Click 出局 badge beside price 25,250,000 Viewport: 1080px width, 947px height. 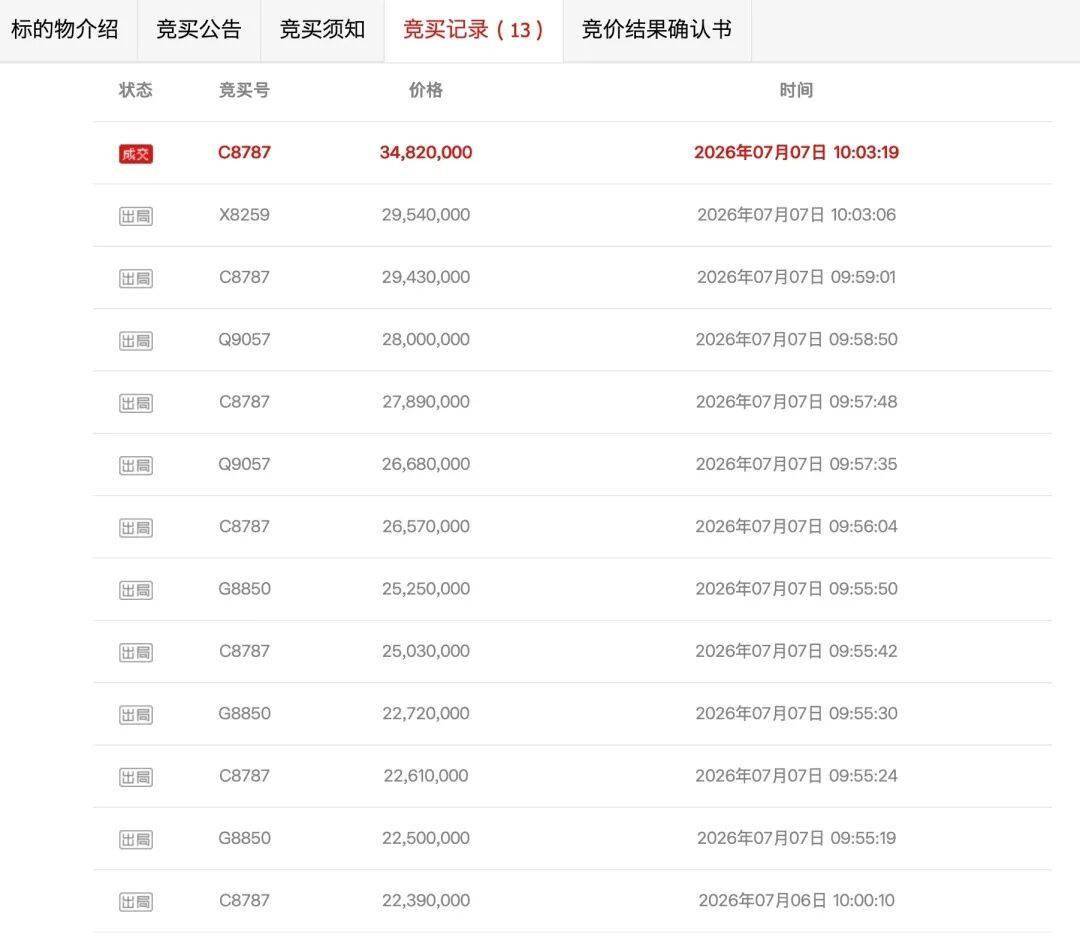pos(136,590)
